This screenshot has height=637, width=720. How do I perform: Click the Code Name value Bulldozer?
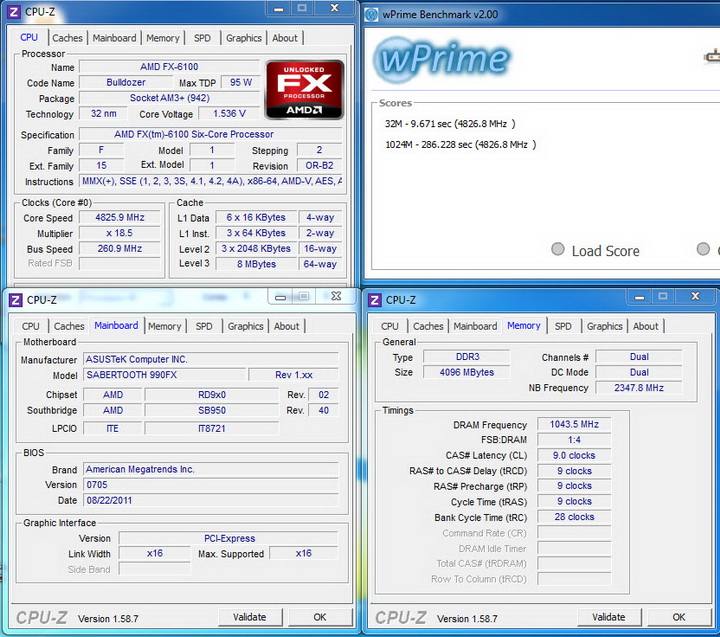pos(126,82)
